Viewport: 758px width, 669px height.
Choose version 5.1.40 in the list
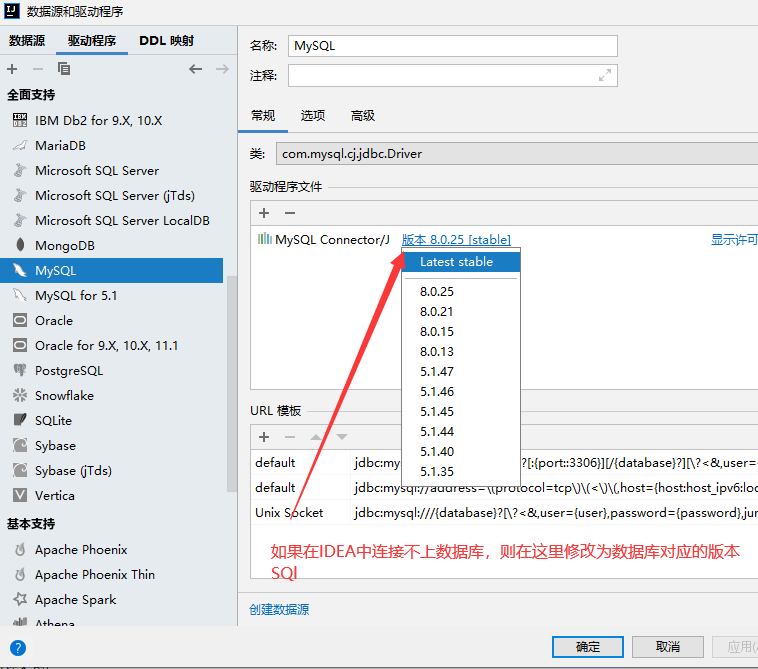[x=461, y=451]
